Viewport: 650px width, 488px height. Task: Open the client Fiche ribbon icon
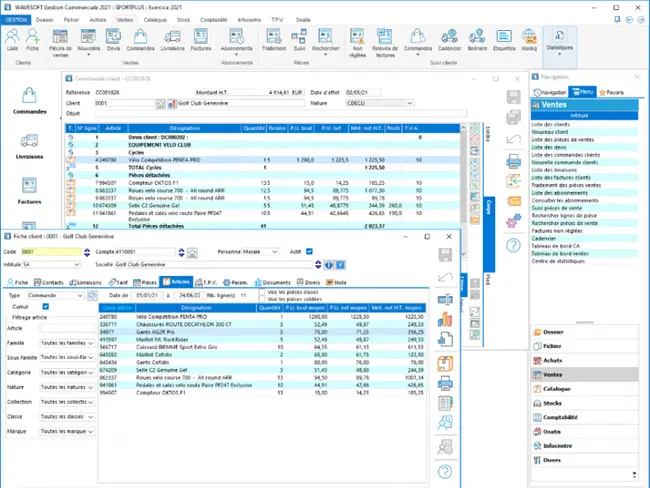point(32,40)
